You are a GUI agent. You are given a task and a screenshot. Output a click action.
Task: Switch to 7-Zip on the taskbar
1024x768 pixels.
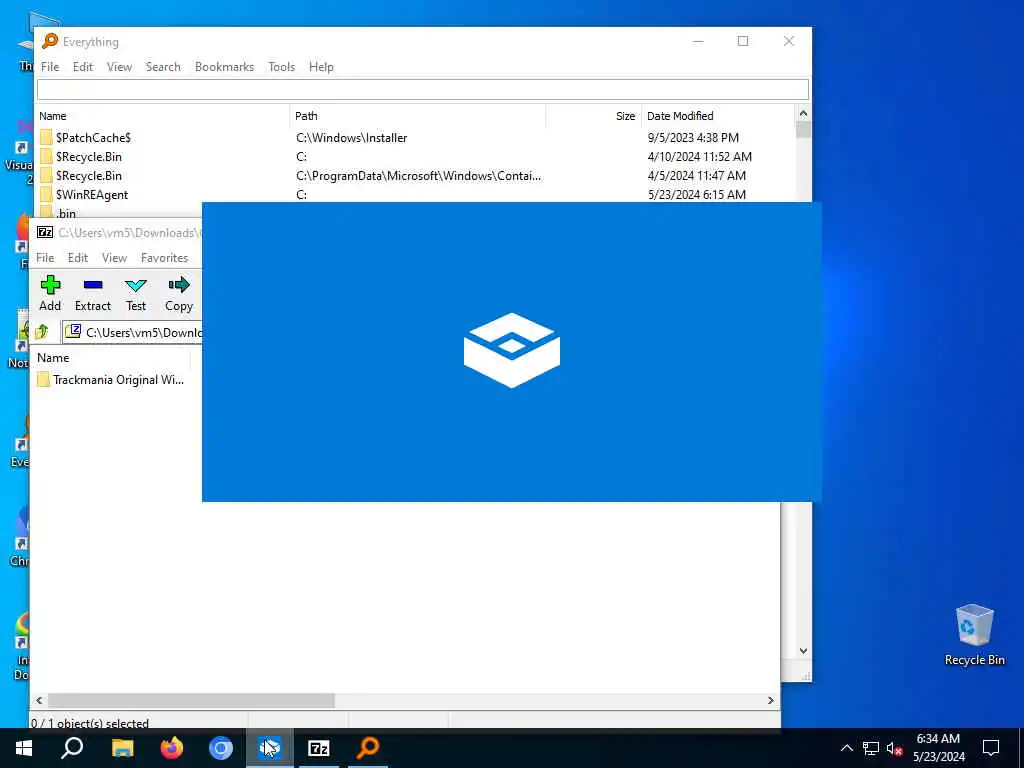coord(318,748)
